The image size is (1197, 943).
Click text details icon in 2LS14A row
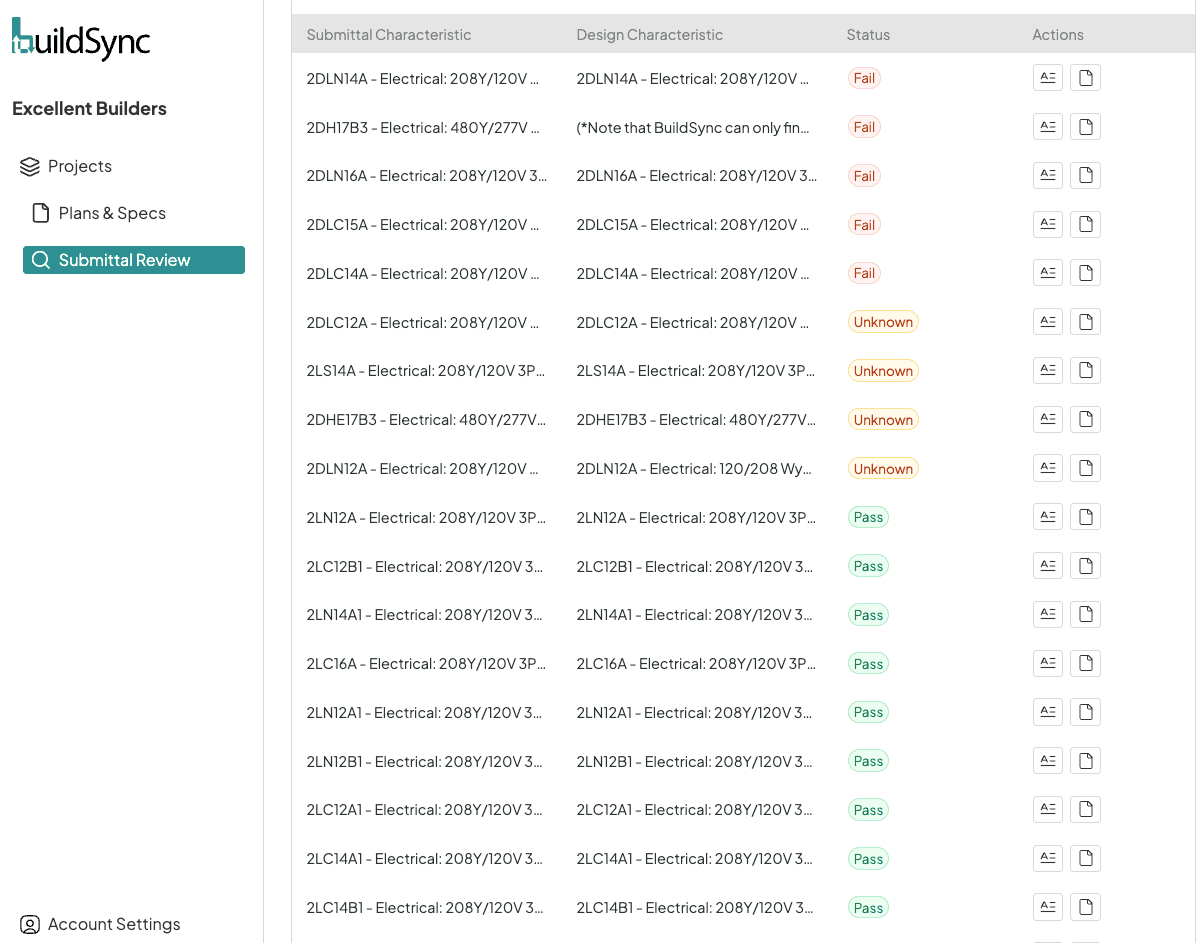pyautogui.click(x=1048, y=371)
